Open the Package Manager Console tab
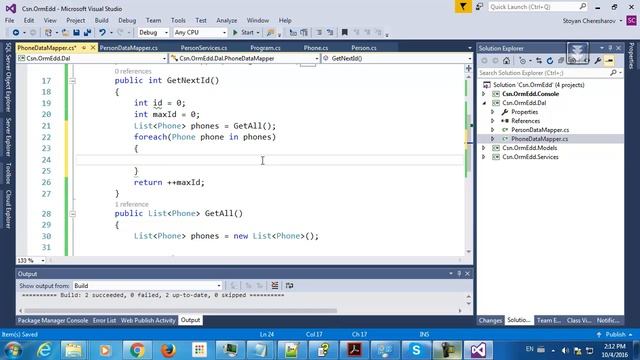This screenshot has height=360, width=640. coord(53,320)
